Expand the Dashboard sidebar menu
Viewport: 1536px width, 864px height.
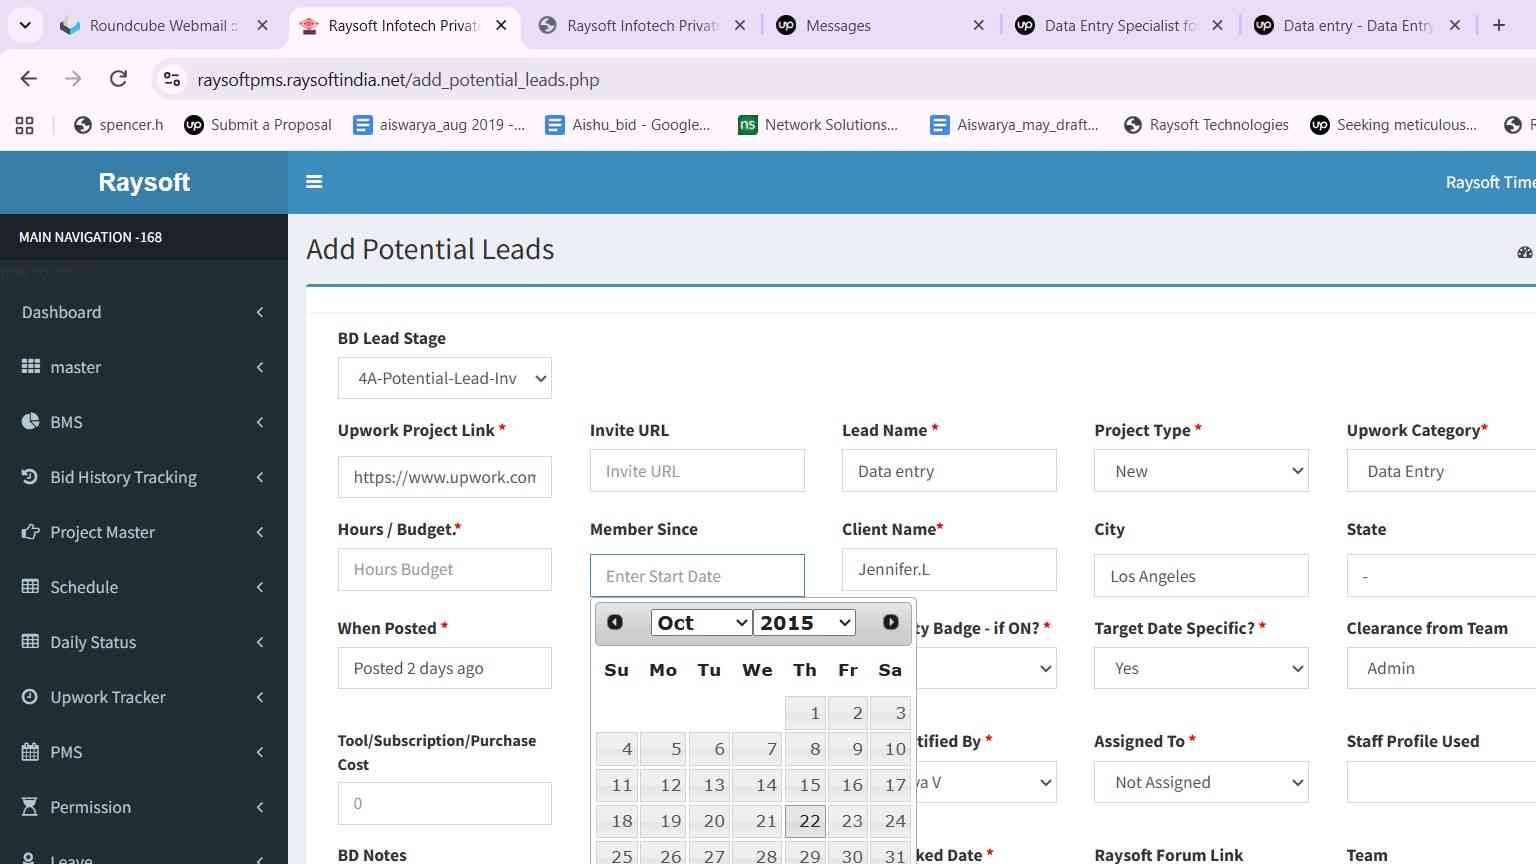coord(144,312)
